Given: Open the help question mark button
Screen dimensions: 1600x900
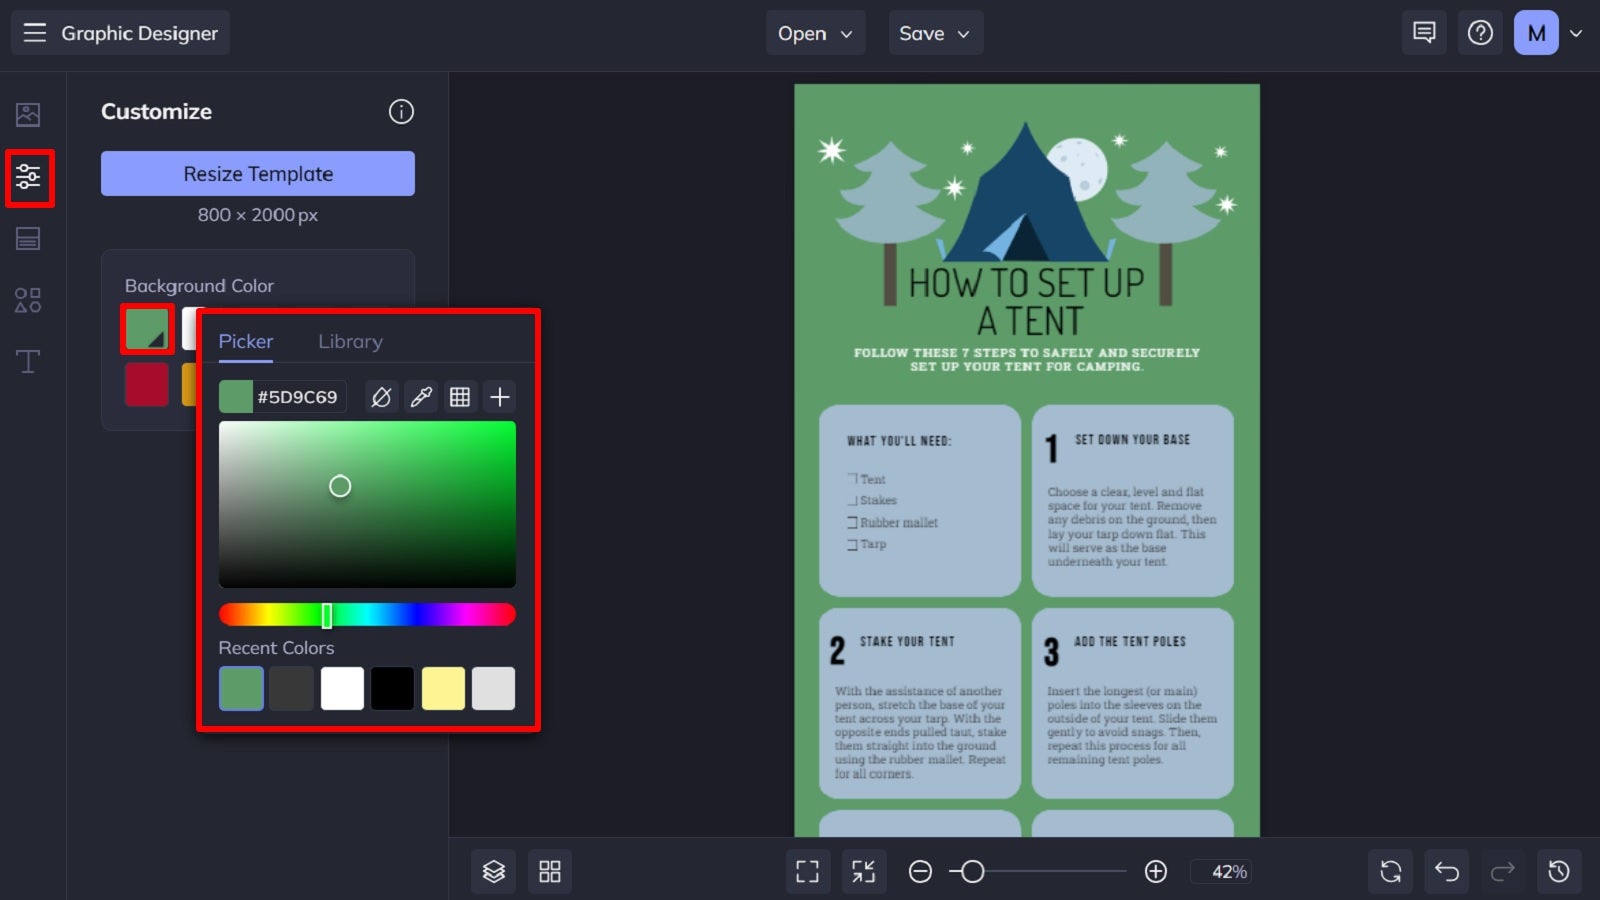Looking at the screenshot, I should [x=1480, y=32].
